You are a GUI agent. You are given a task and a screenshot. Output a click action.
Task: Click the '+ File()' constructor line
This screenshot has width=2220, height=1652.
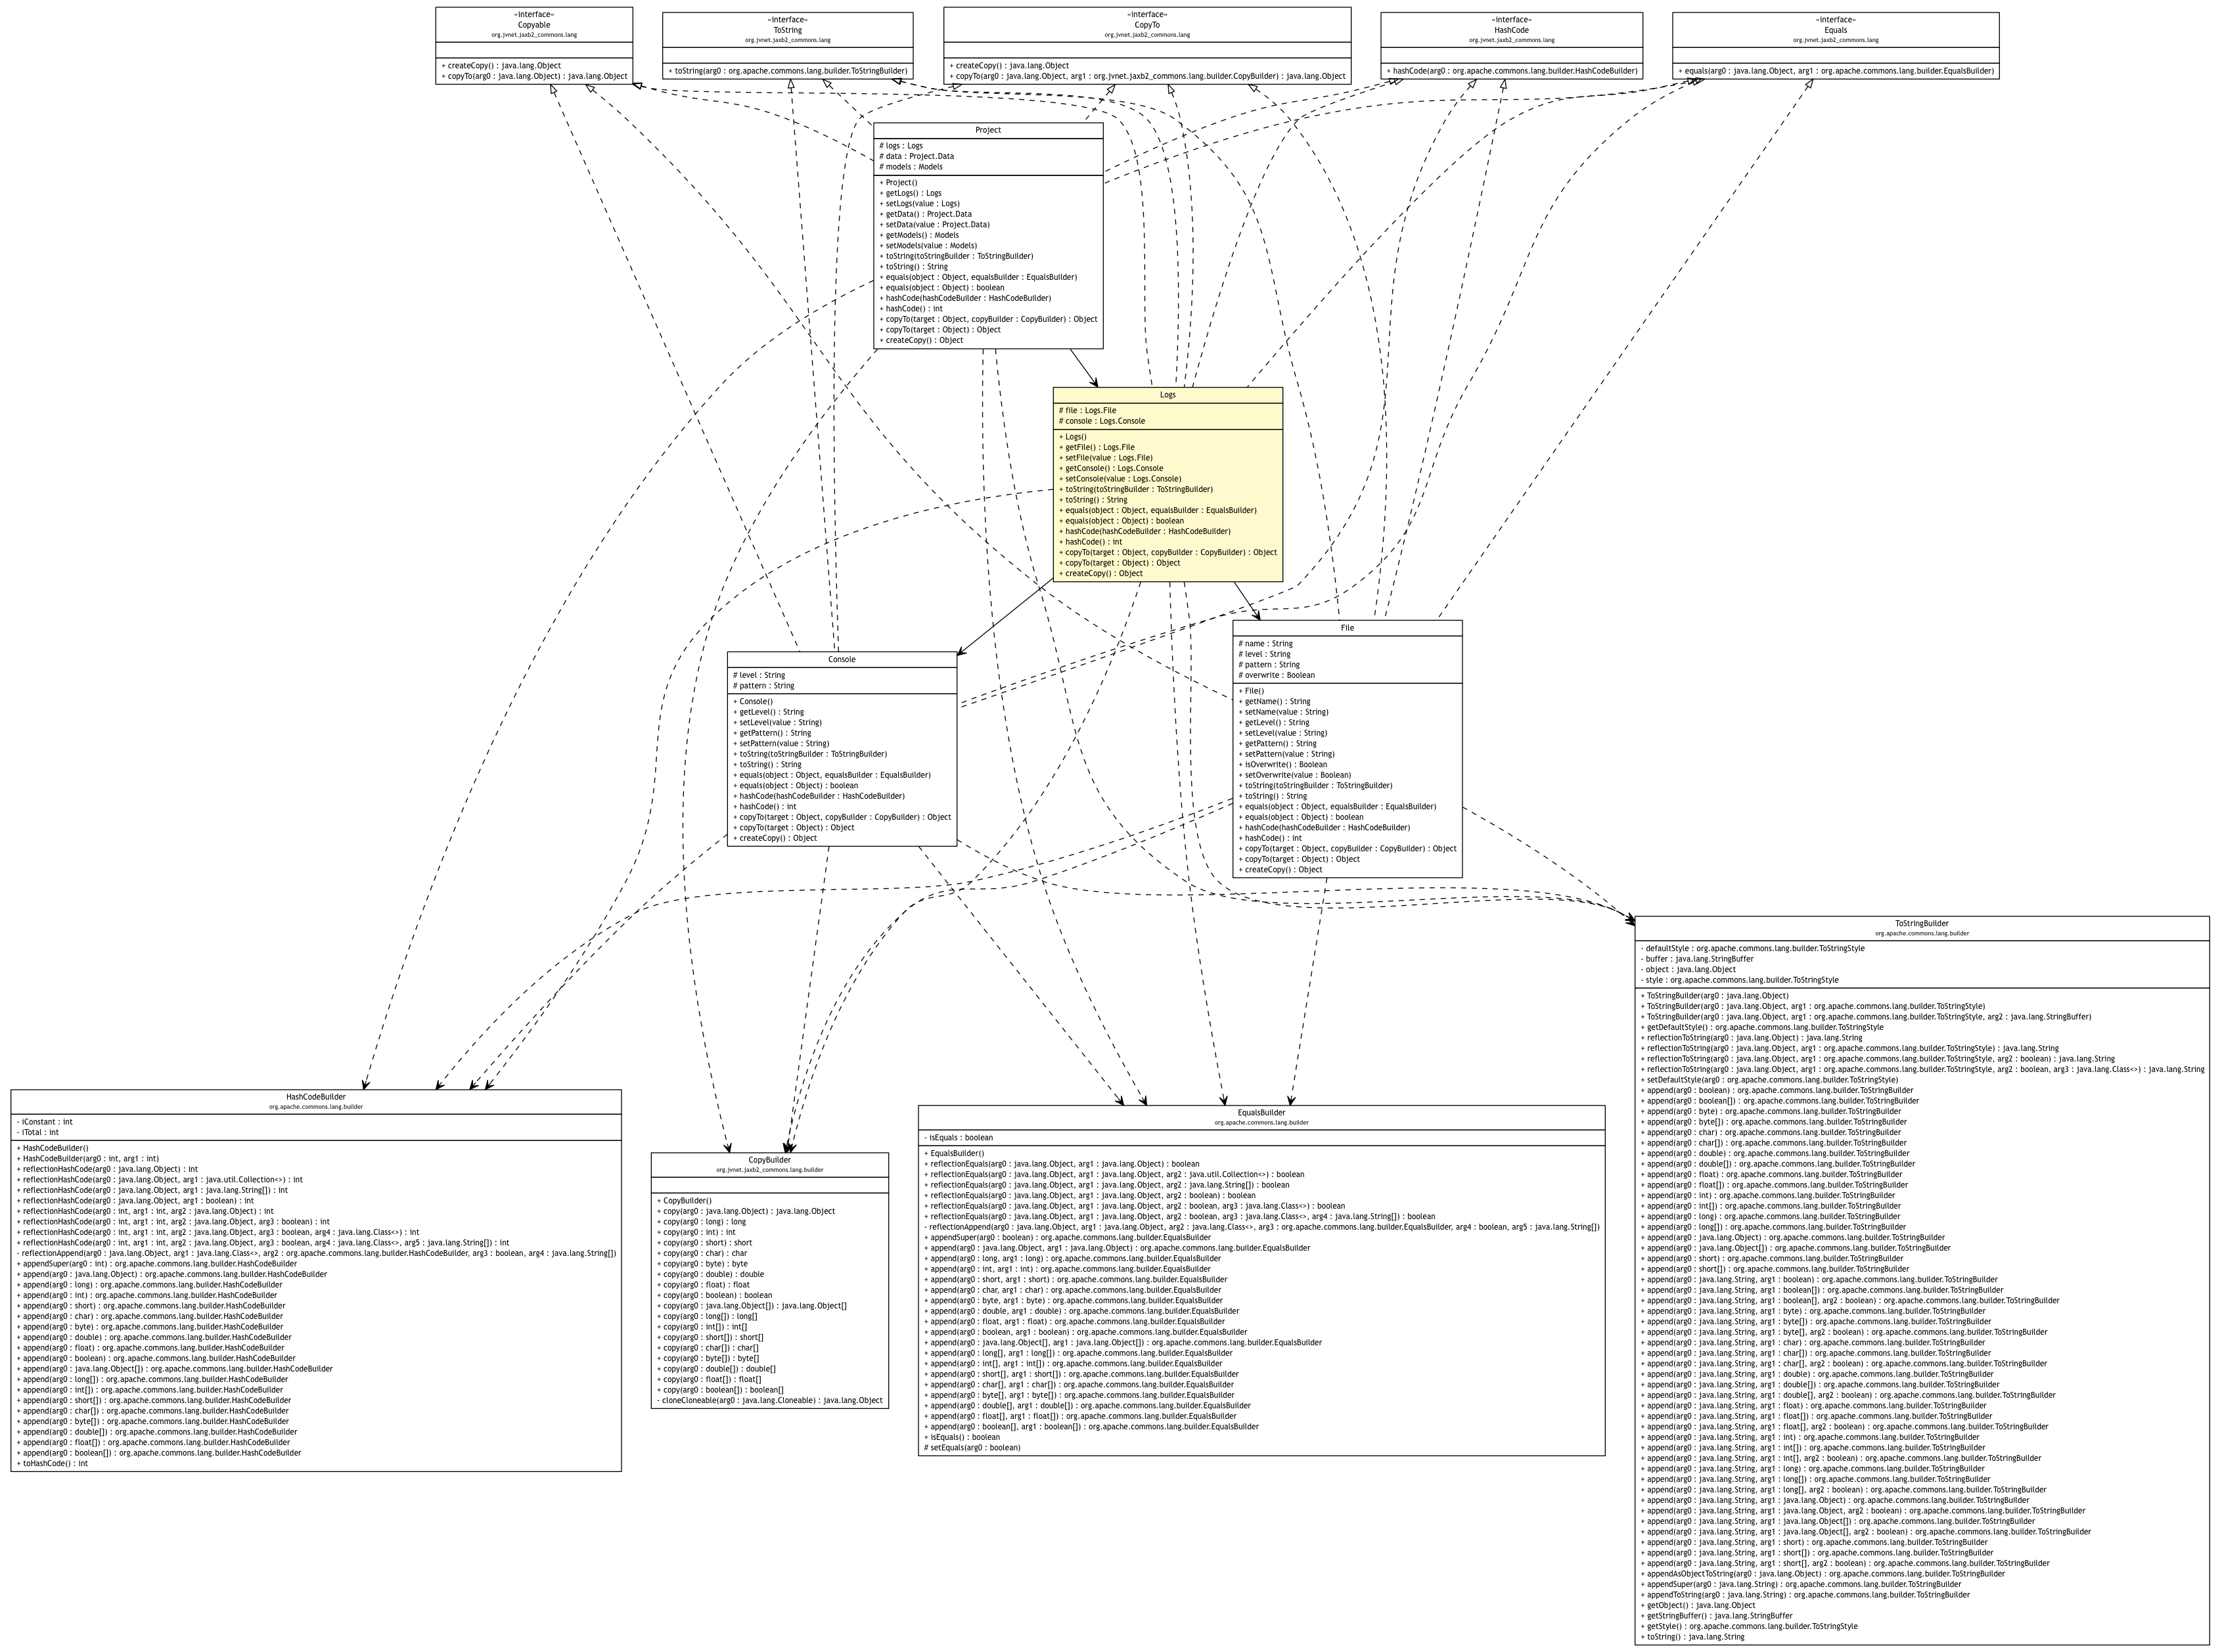click(x=1251, y=691)
